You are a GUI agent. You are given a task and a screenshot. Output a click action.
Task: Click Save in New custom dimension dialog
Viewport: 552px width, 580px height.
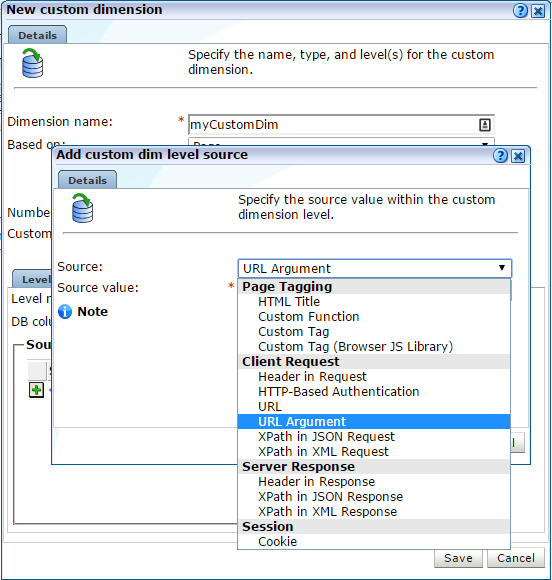coord(458,558)
